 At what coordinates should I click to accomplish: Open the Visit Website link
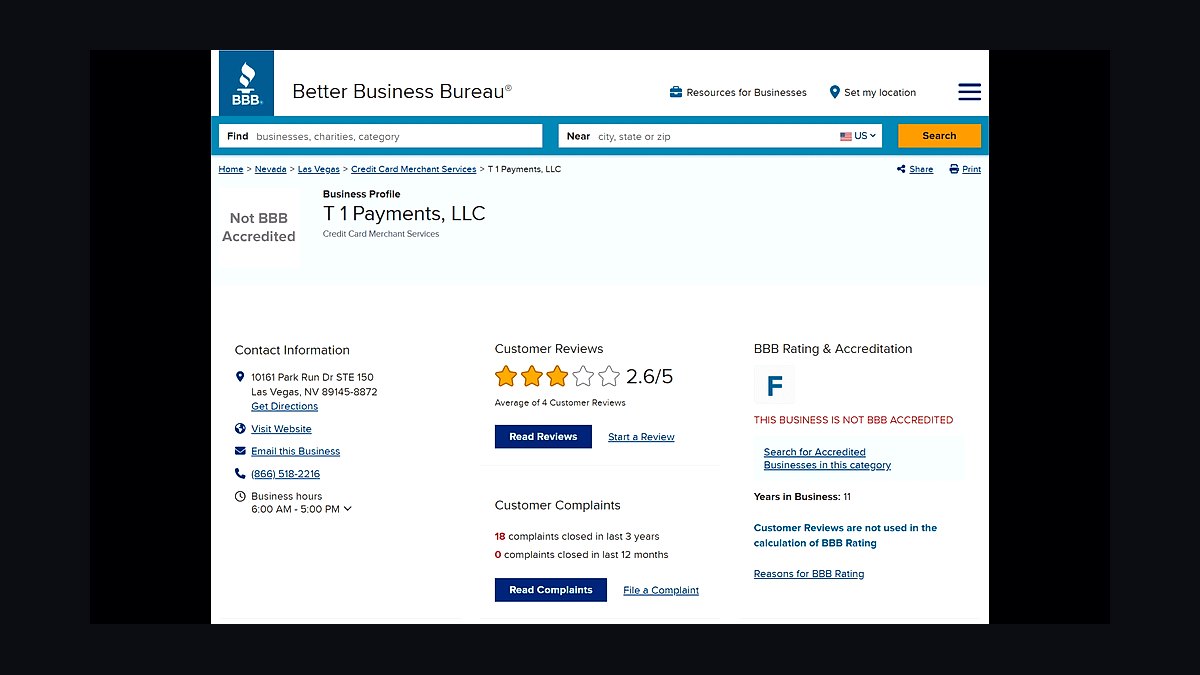click(x=281, y=428)
